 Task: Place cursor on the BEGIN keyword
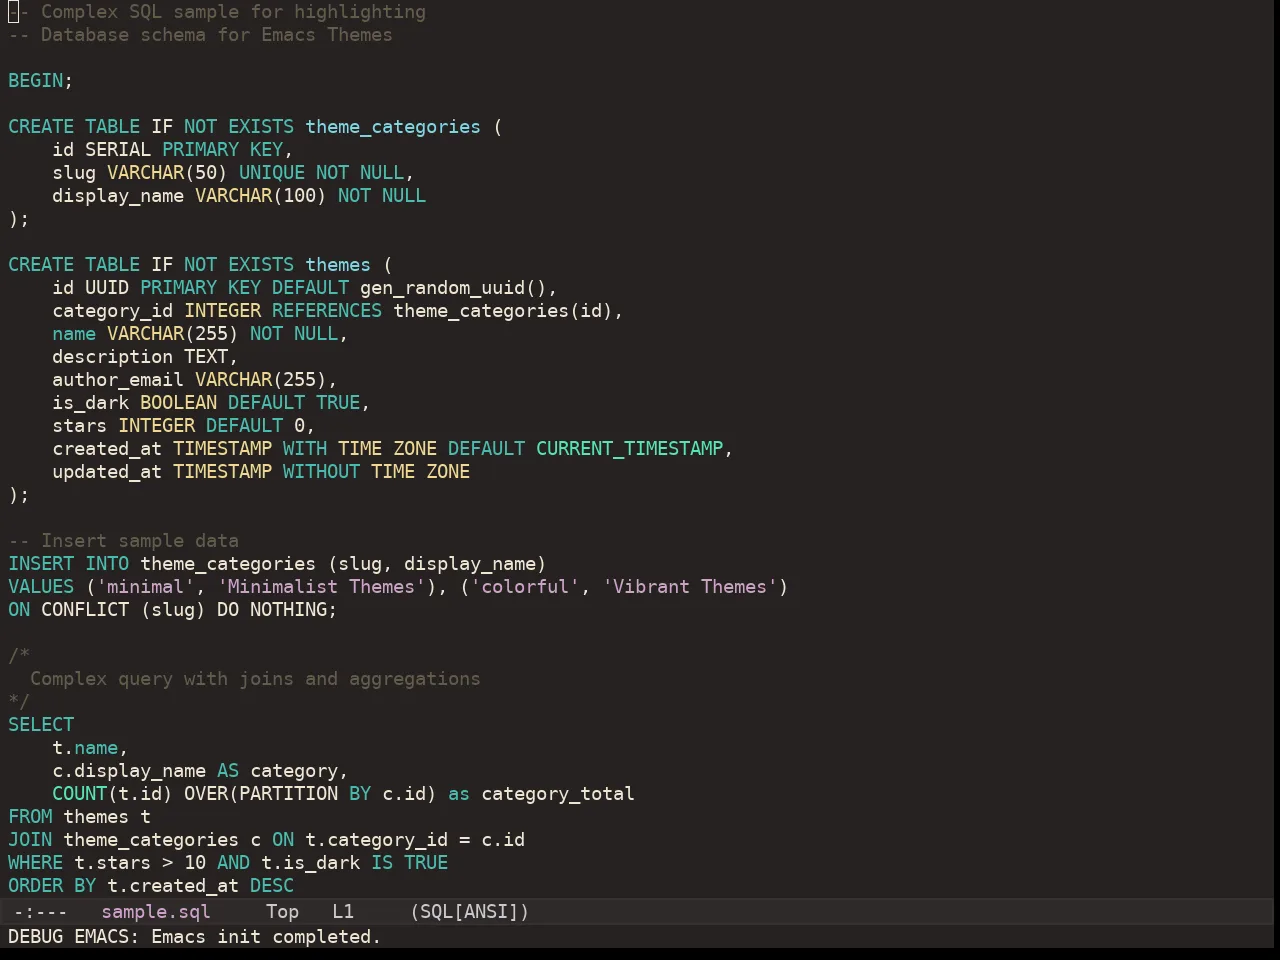pos(35,80)
